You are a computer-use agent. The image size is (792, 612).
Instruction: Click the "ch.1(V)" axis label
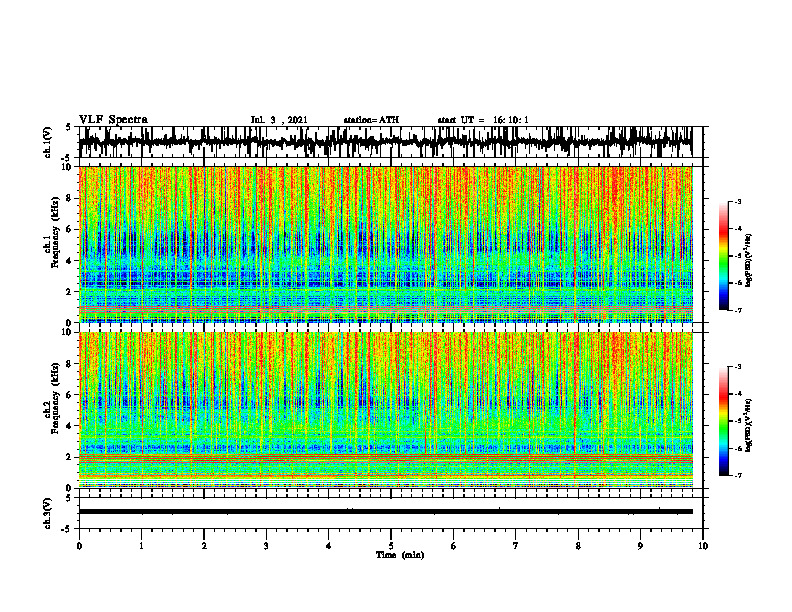click(x=47, y=143)
